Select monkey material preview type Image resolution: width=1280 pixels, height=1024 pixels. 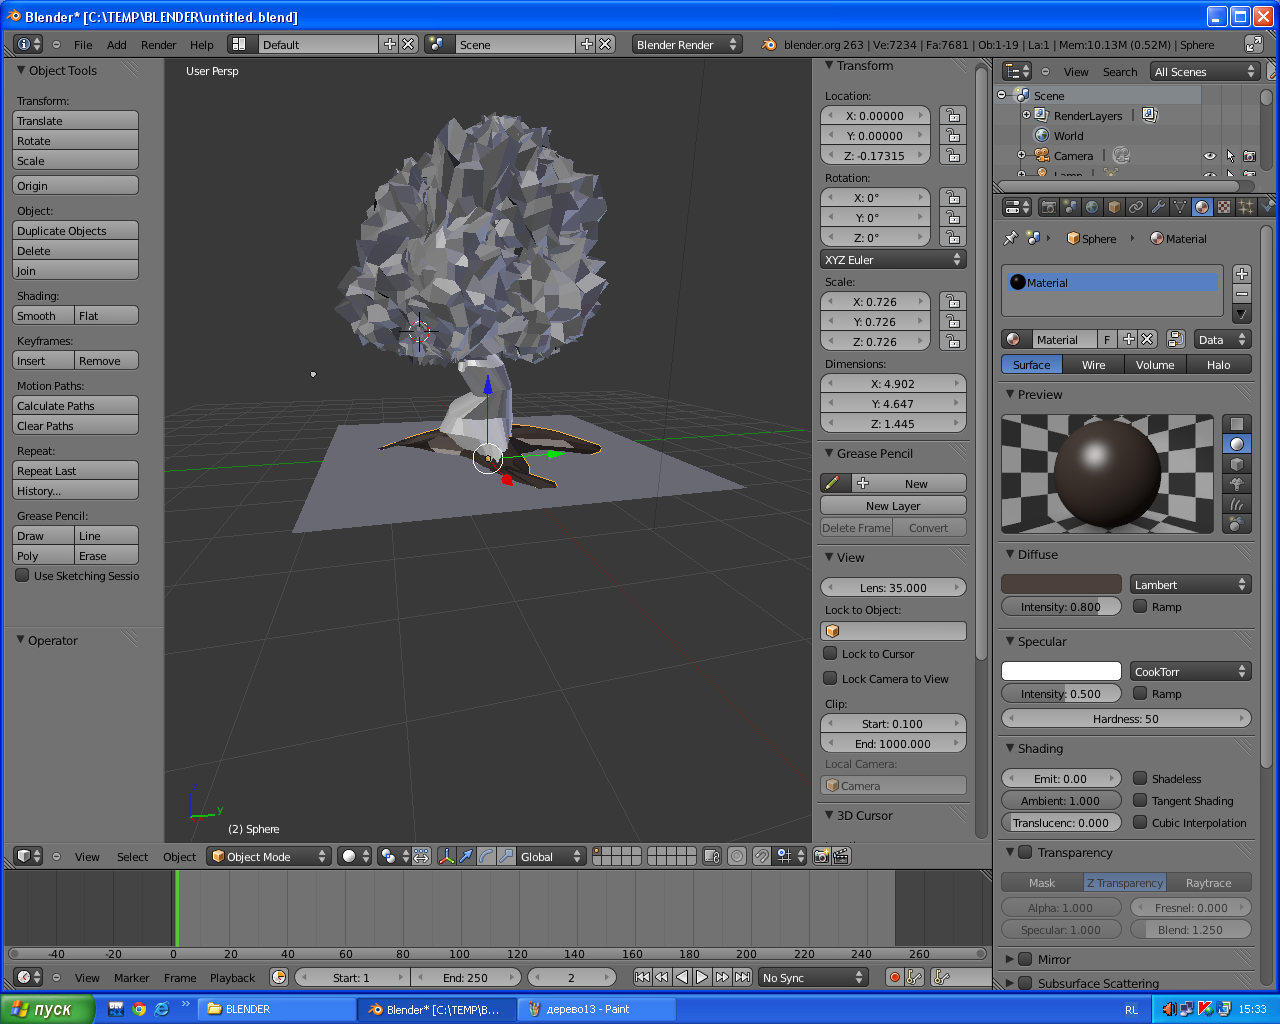1237,484
